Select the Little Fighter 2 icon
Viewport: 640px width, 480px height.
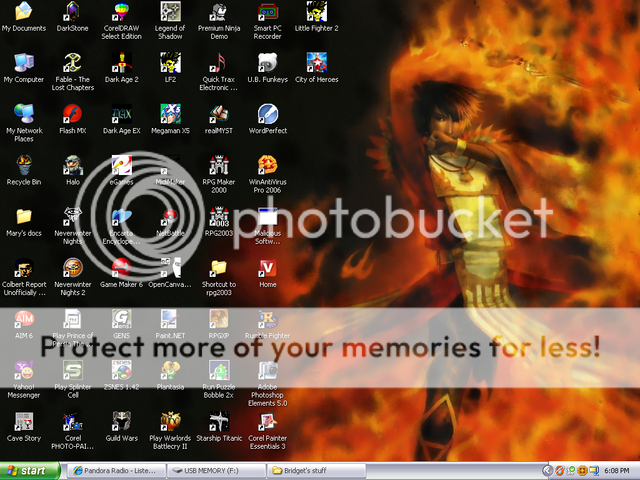point(316,13)
